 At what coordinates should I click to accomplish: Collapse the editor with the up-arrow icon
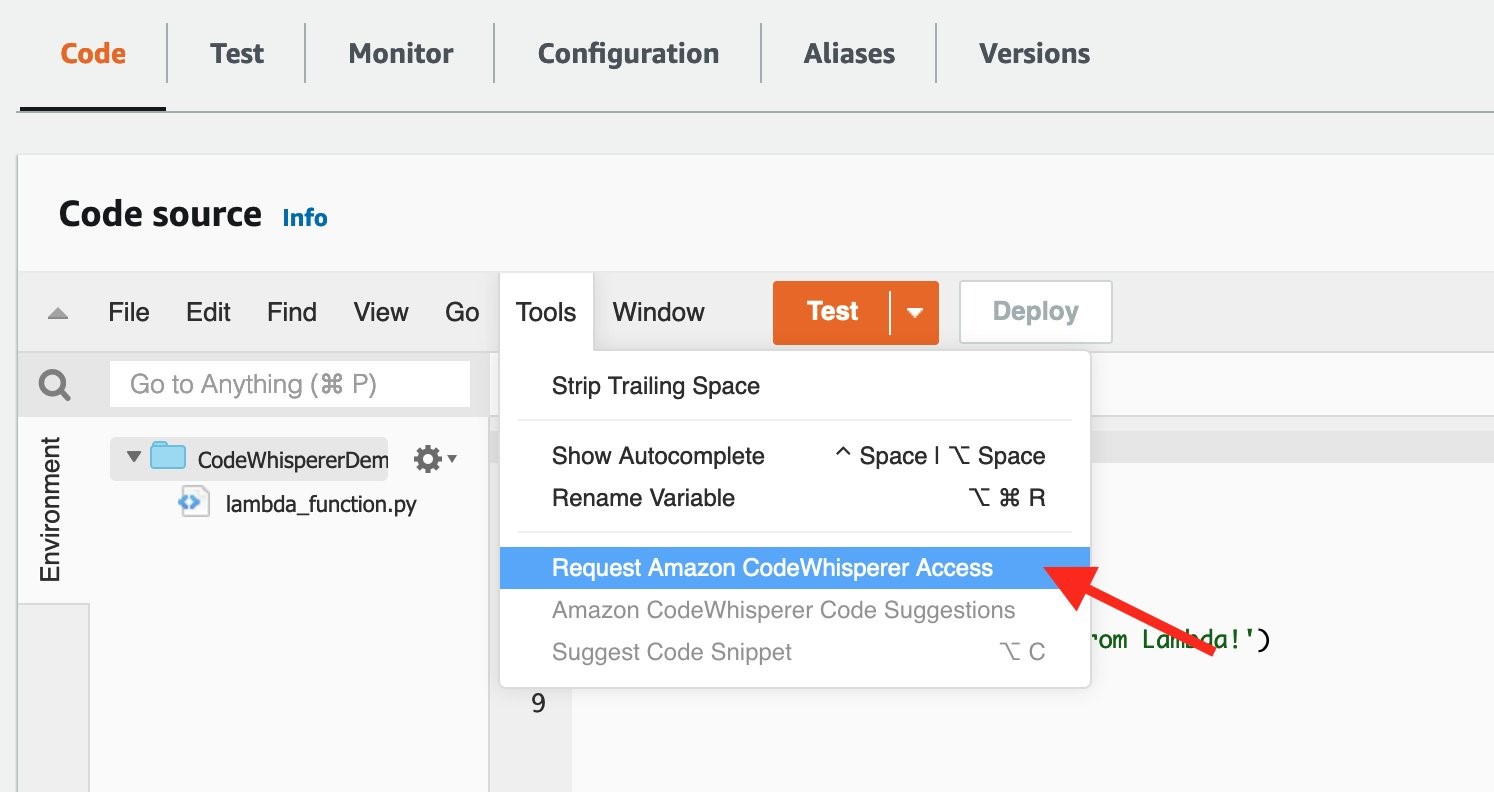tap(57, 312)
